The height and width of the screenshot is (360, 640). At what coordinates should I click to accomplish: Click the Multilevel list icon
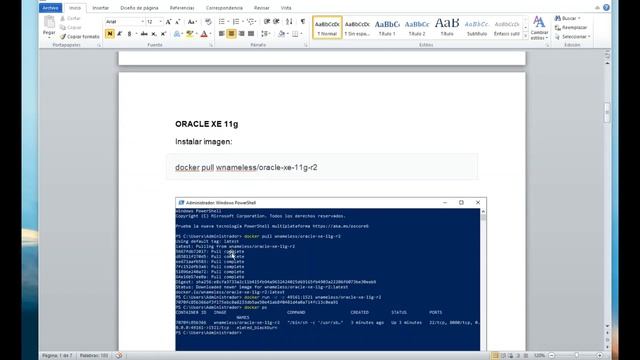(251, 22)
